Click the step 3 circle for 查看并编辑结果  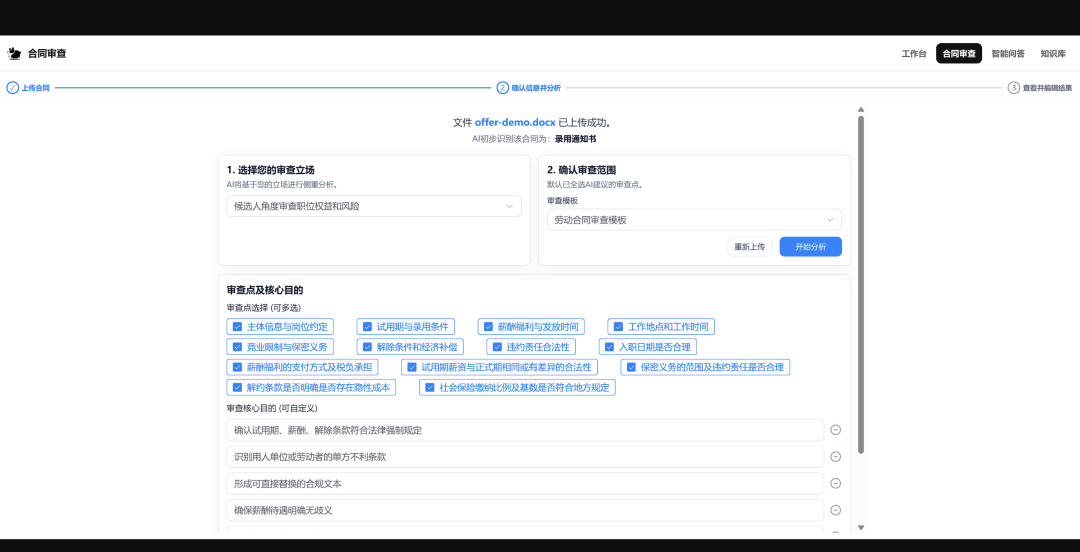pos(1013,88)
